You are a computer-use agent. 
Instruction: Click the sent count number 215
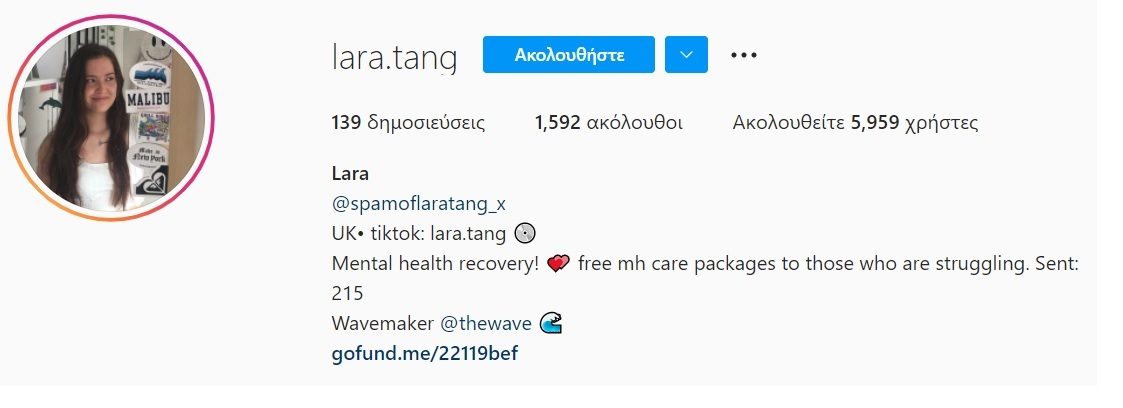tap(347, 293)
